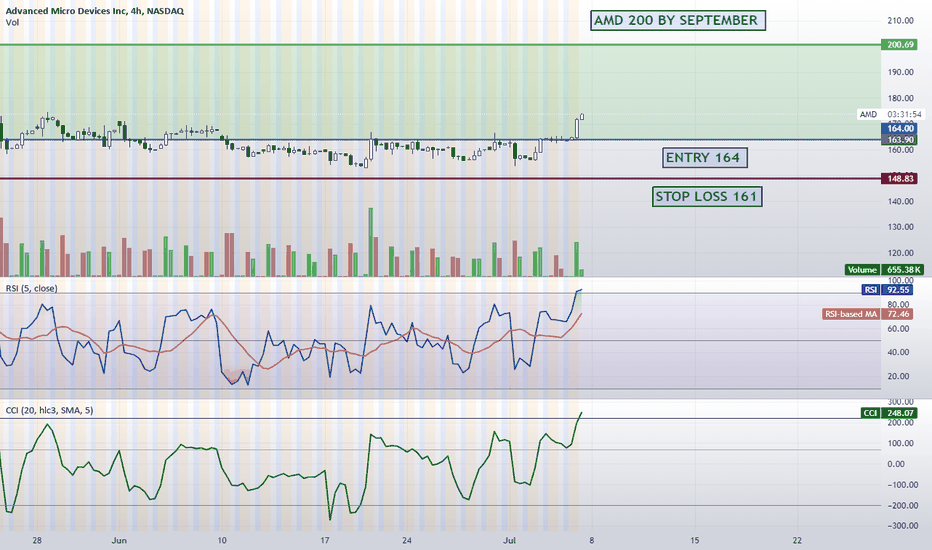Click the 180.00 price axis label
The height and width of the screenshot is (550, 932).
(900, 98)
